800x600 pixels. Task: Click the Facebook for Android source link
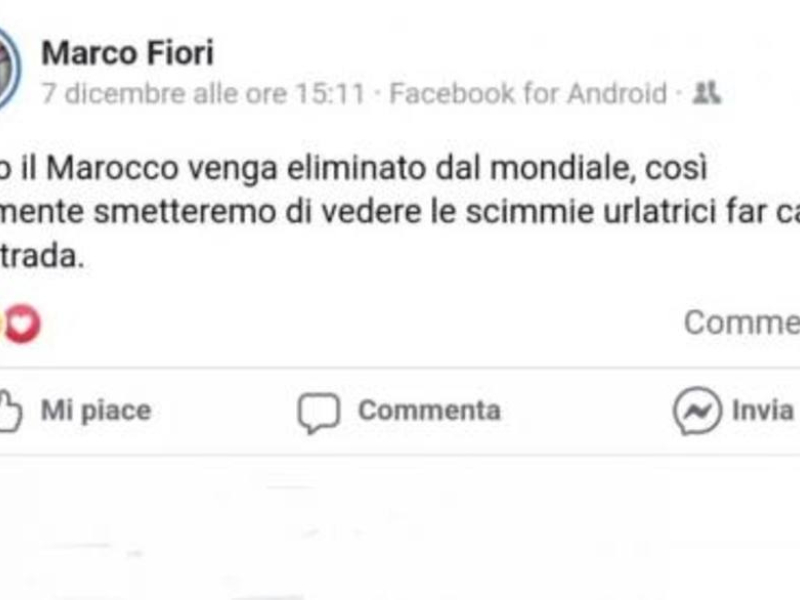click(x=528, y=93)
